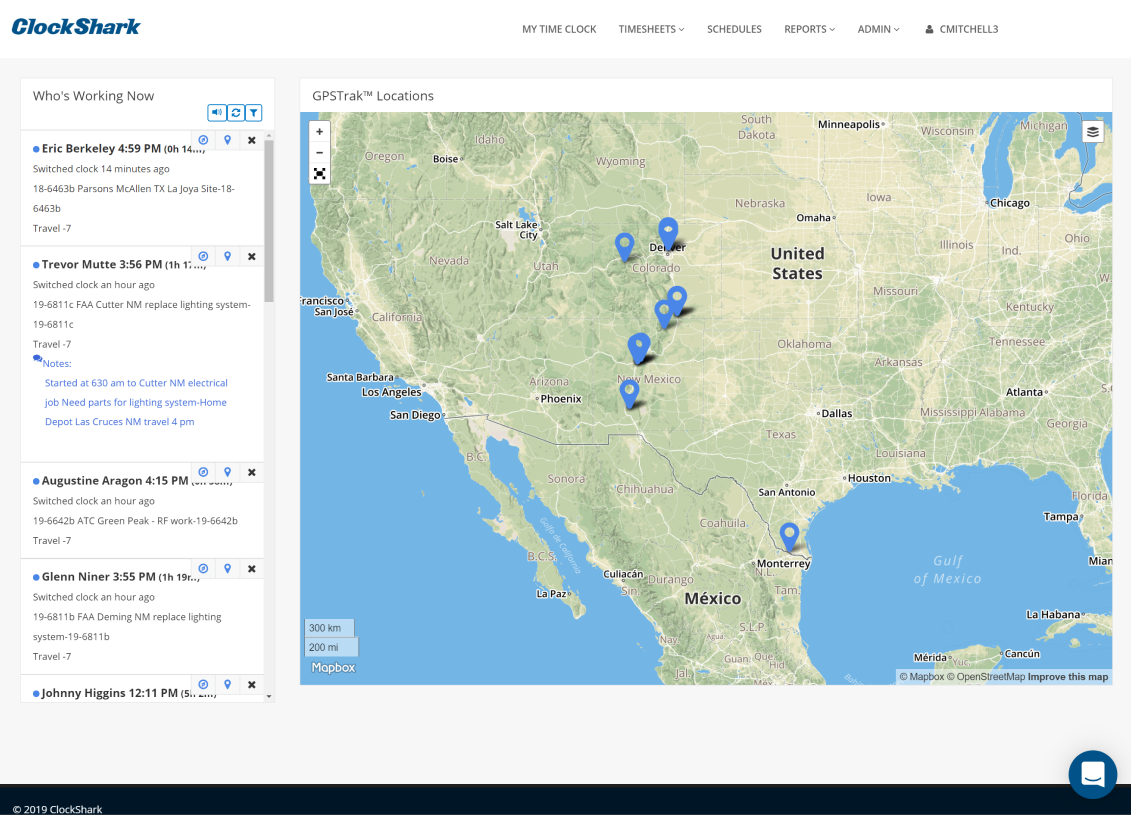The width and height of the screenshot is (1131, 815).
Task: Open the filter for Who's Working Now
Action: click(x=254, y=113)
